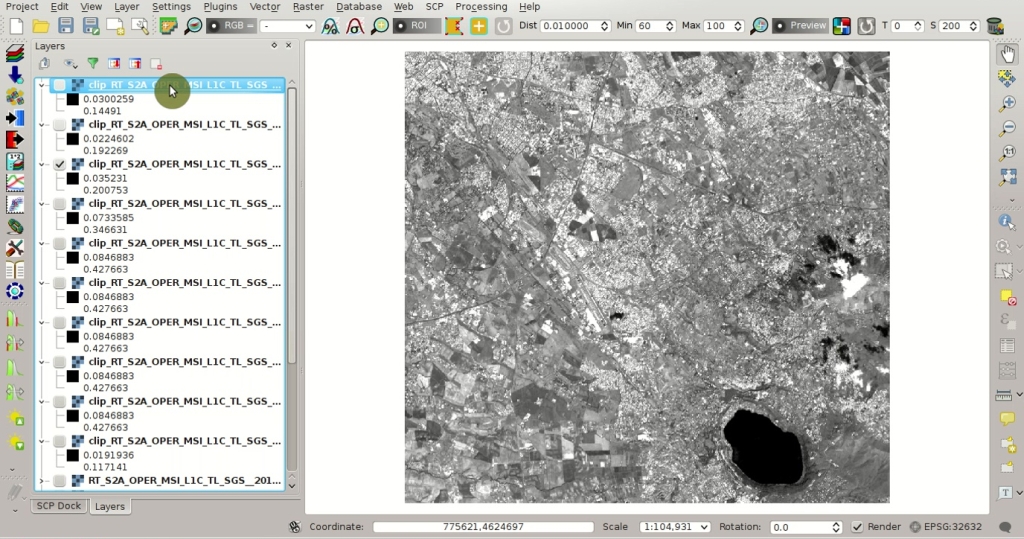This screenshot has width=1024, height=539.
Task: Click the Coordinate field showing 775621,4624697
Action: point(483,527)
